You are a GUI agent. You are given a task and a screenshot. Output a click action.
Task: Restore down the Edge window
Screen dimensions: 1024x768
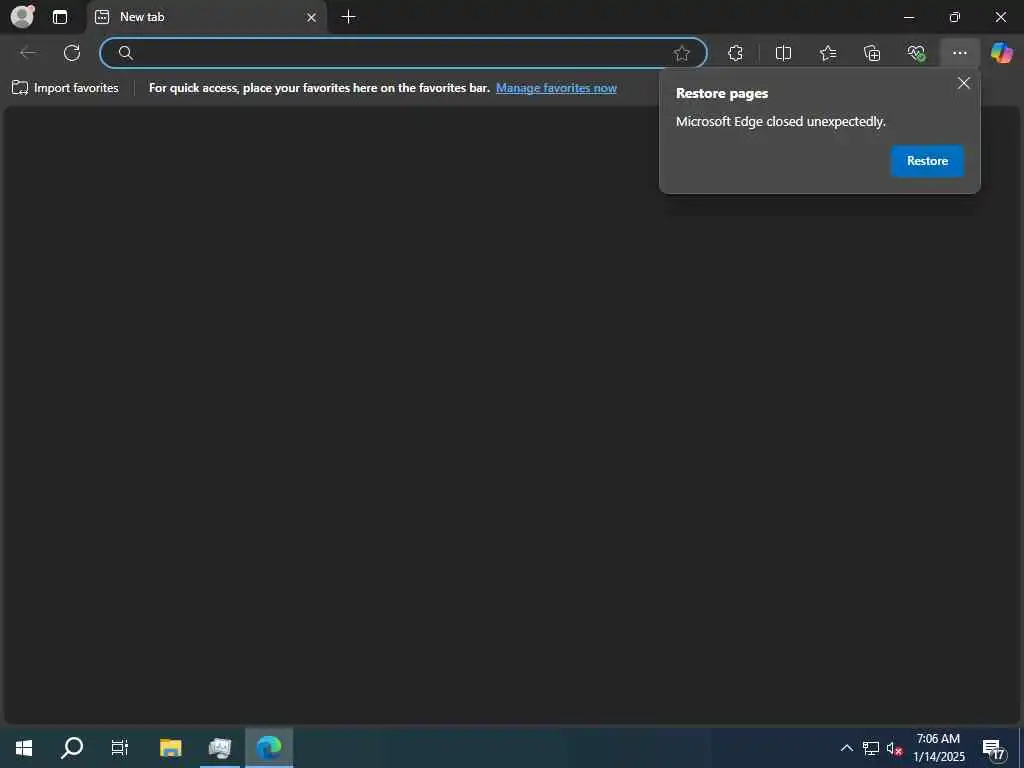954,17
